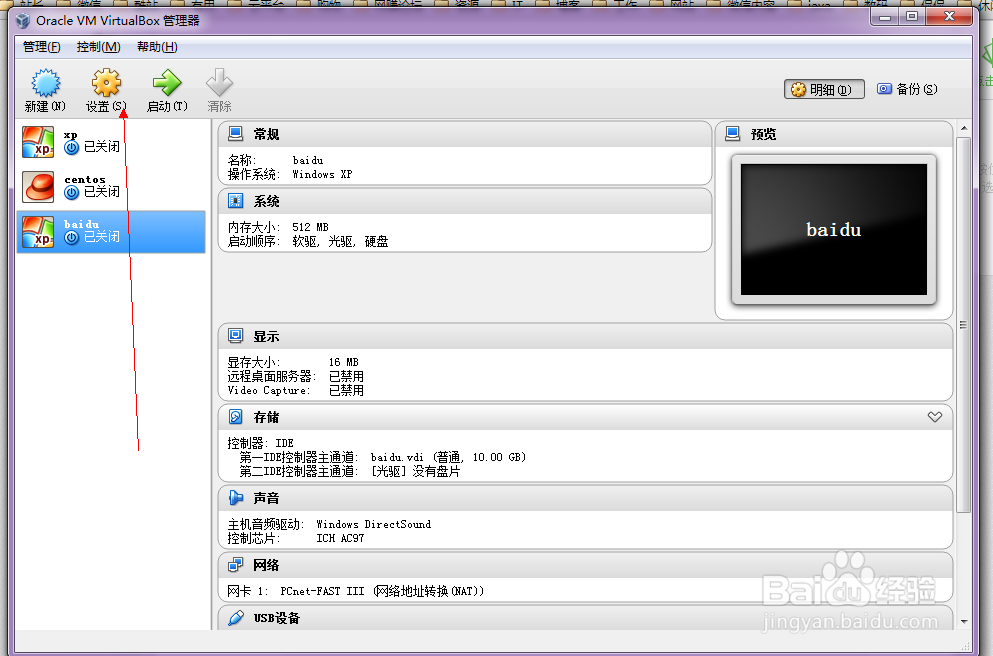Click the 网络 (Network) section icon
The height and width of the screenshot is (656, 993).
(234, 565)
